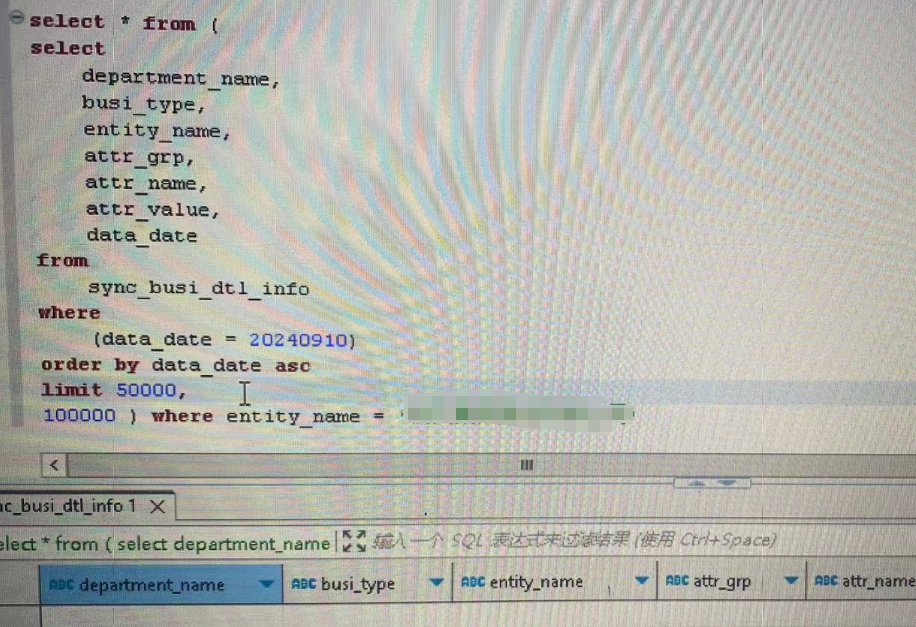The width and height of the screenshot is (916, 627).
Task: Select the department_name column header
Action: point(161,584)
